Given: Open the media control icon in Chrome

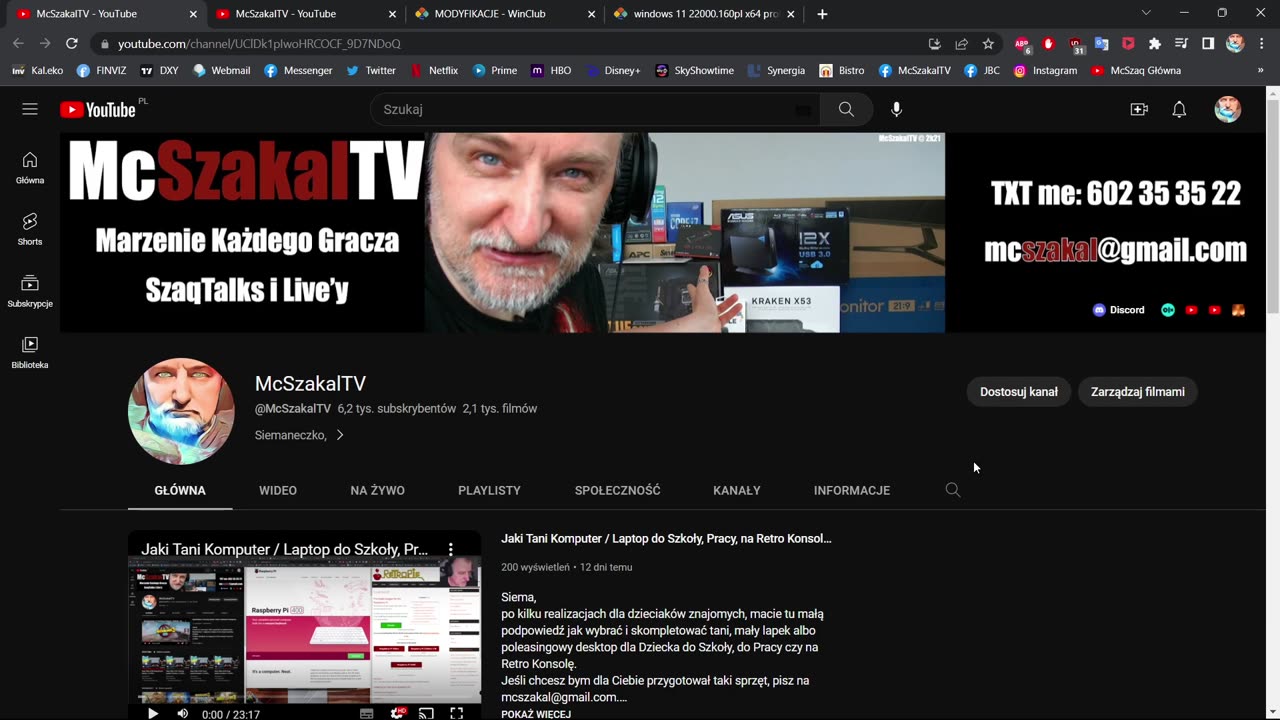Looking at the screenshot, I should (1181, 43).
